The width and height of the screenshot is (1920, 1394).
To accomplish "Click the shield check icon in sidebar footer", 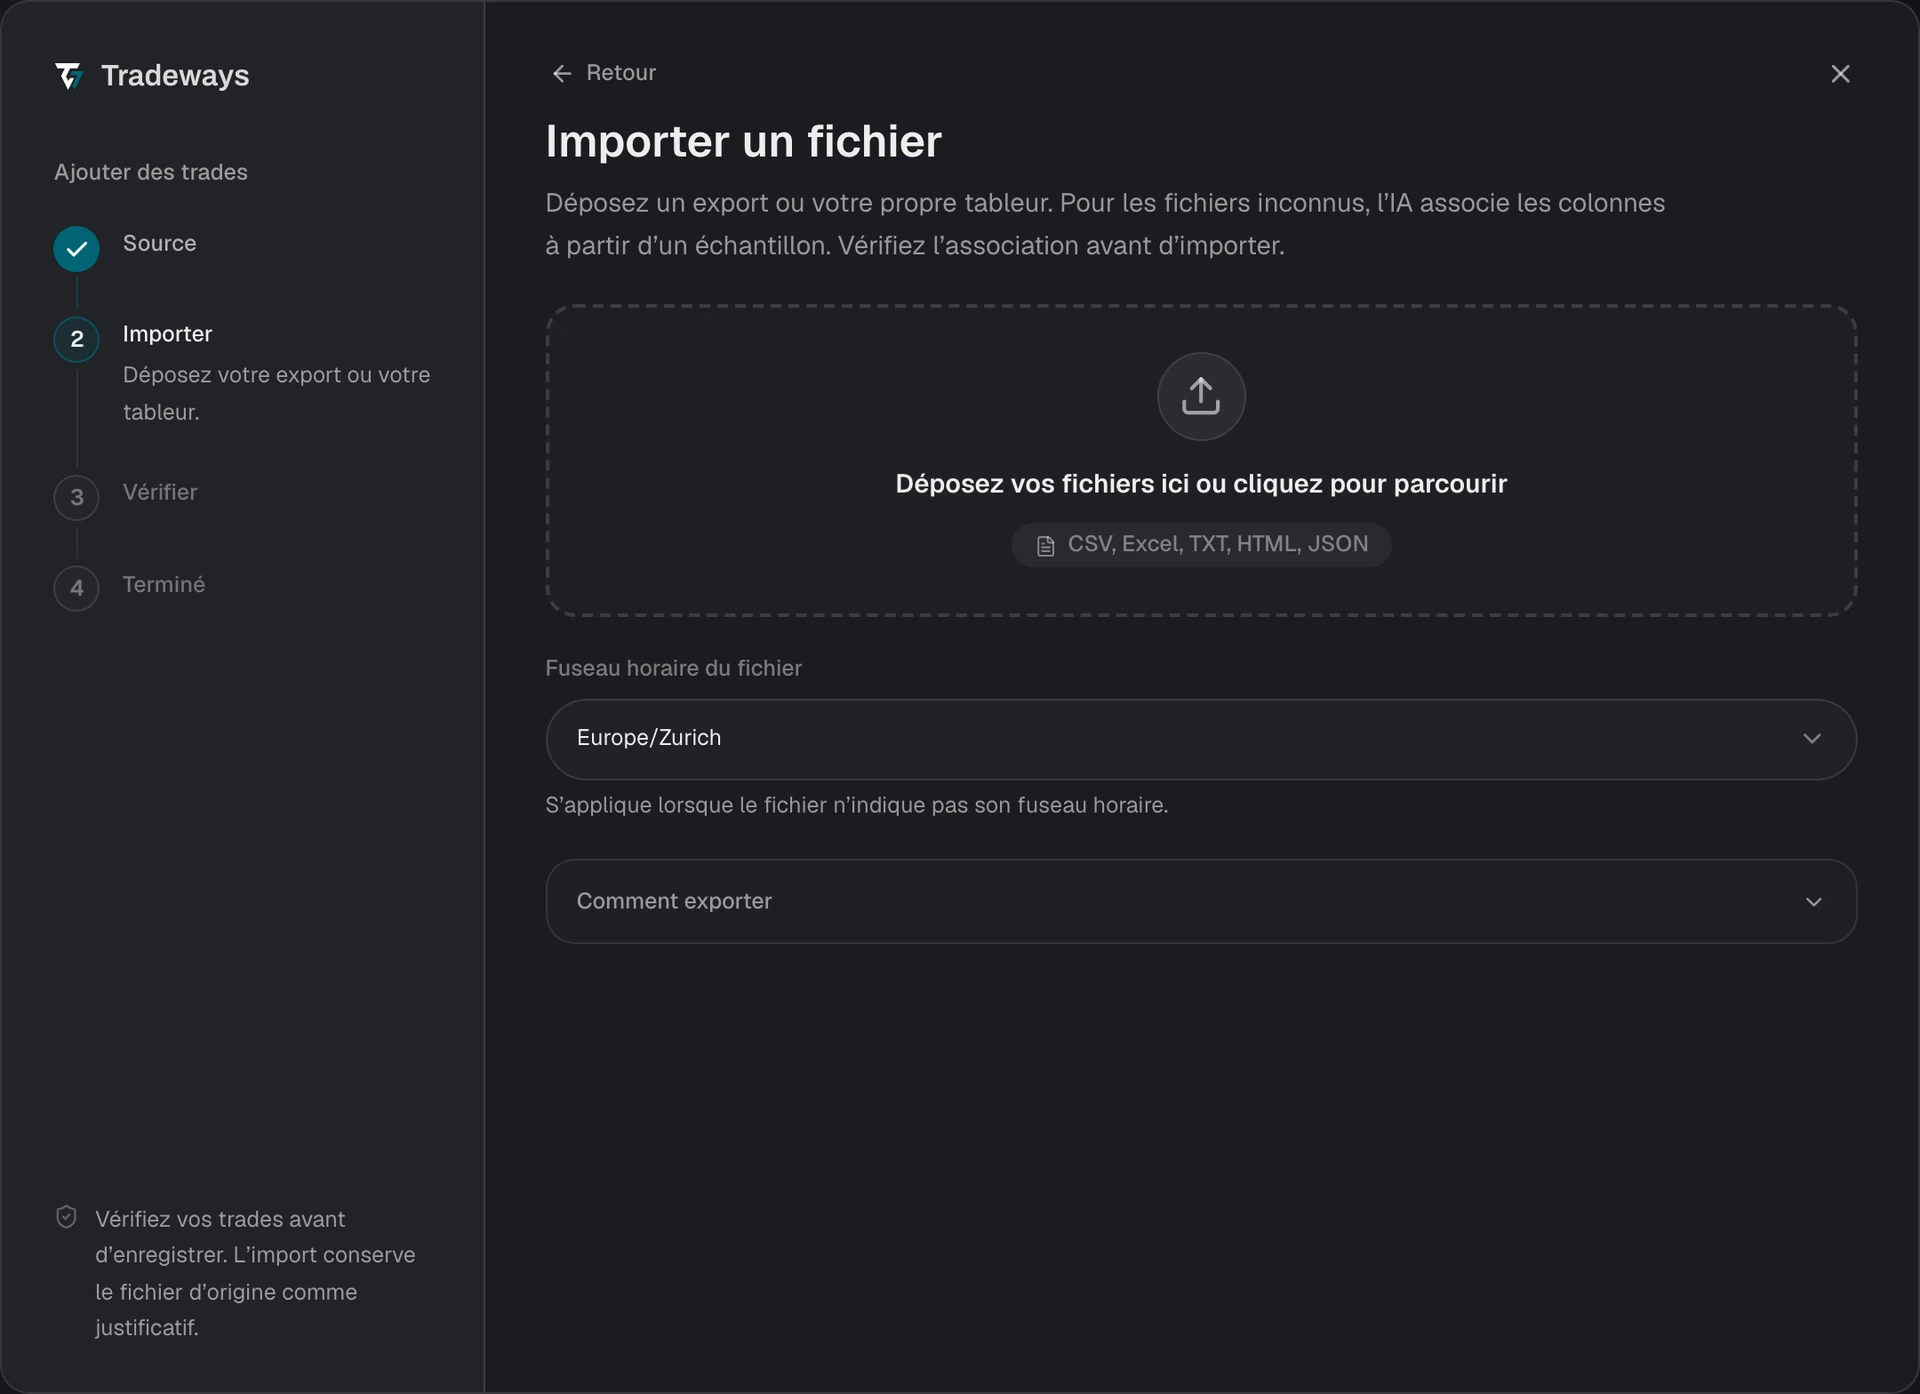I will (x=66, y=1217).
